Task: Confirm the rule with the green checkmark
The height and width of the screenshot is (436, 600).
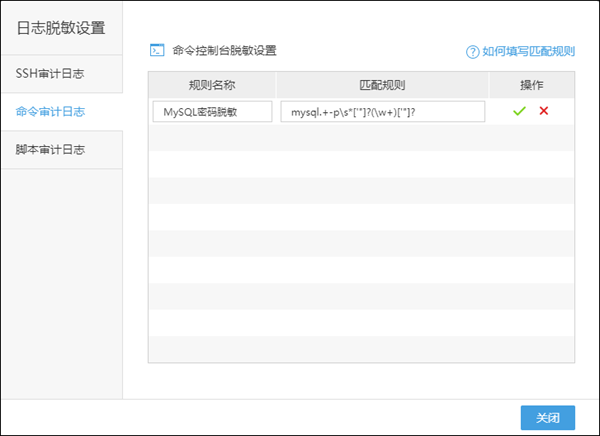Action: point(519,111)
